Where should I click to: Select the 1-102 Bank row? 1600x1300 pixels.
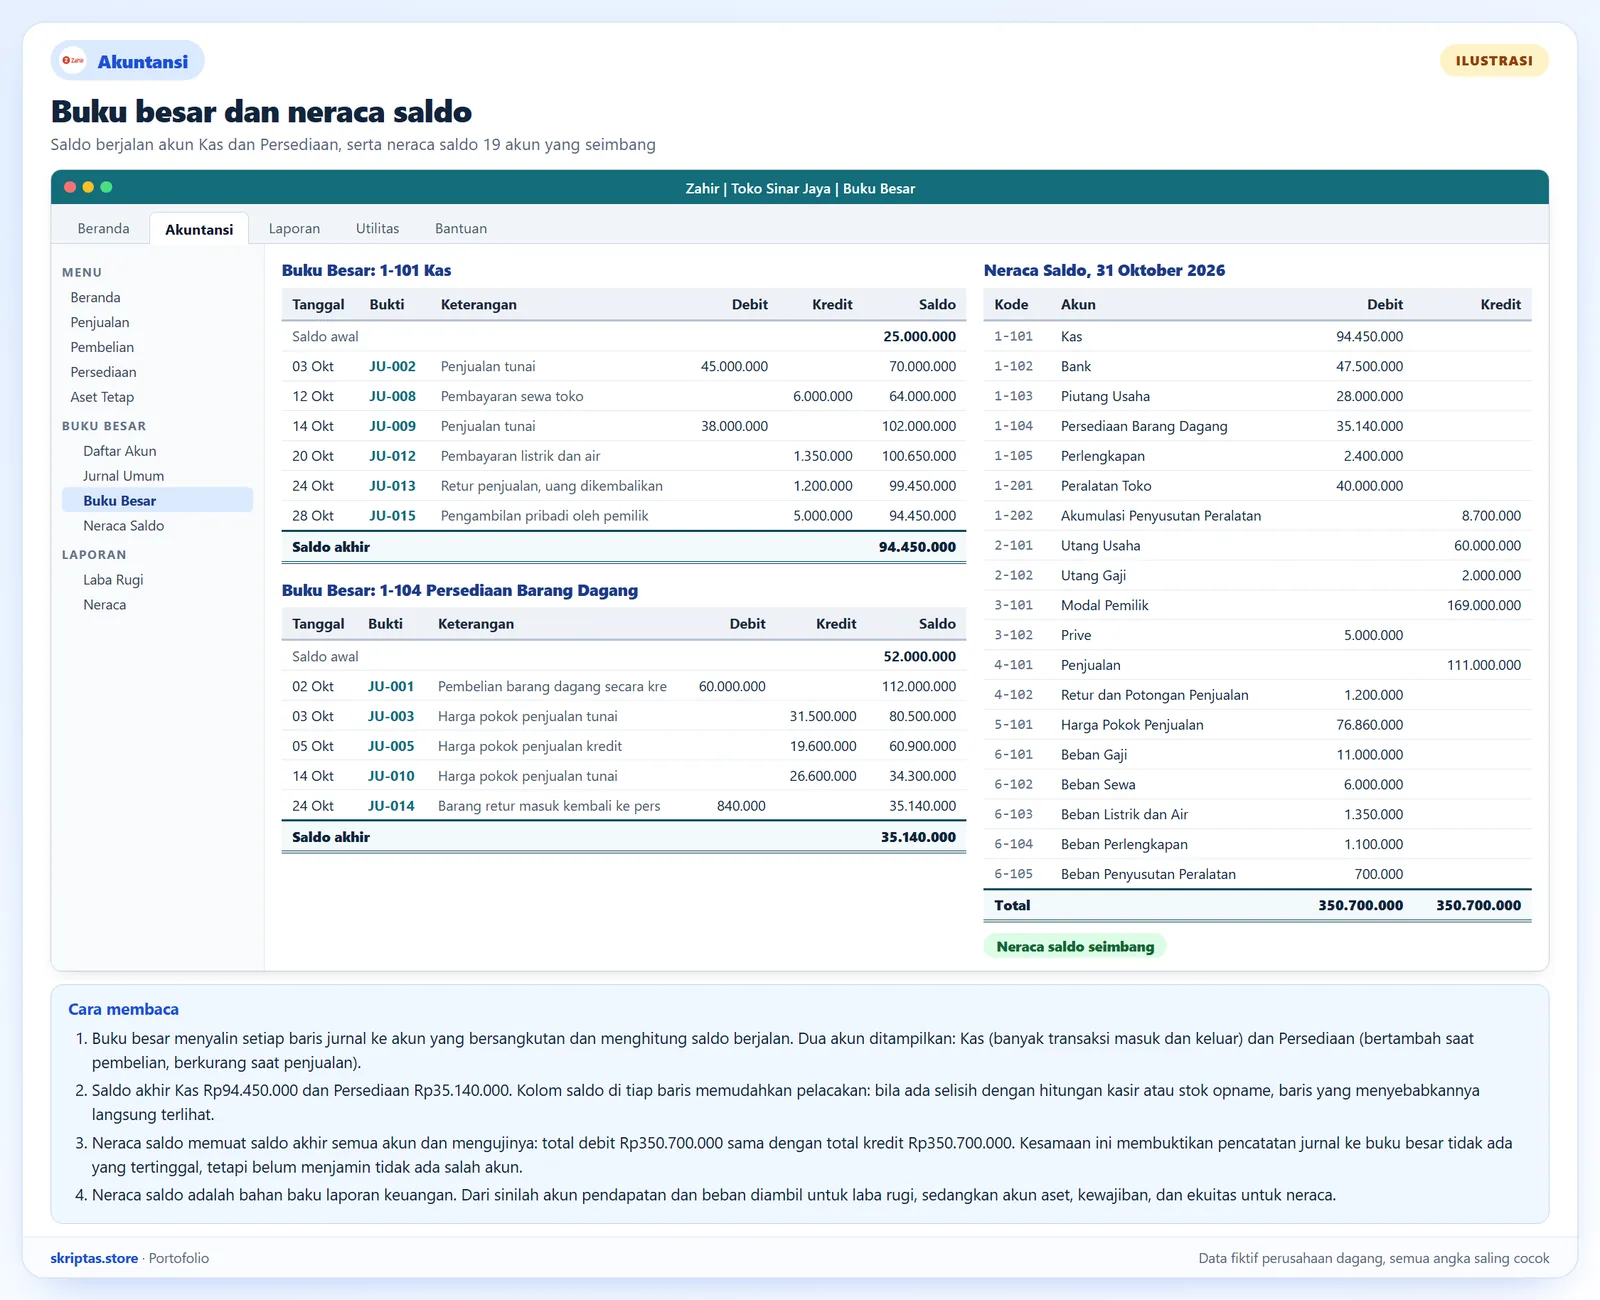1257,366
